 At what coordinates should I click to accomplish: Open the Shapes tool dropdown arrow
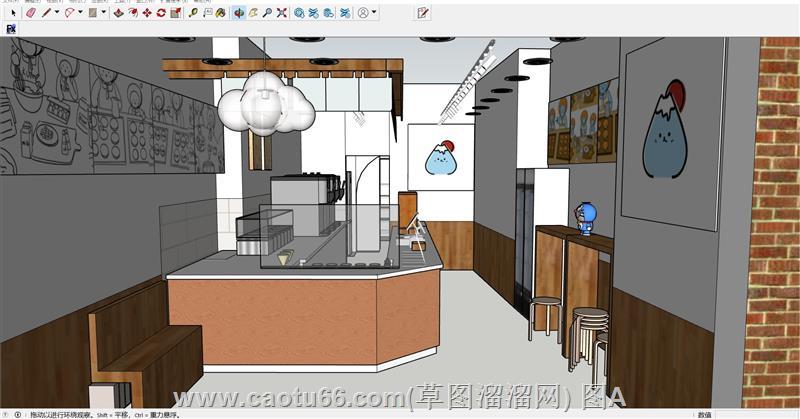click(104, 12)
